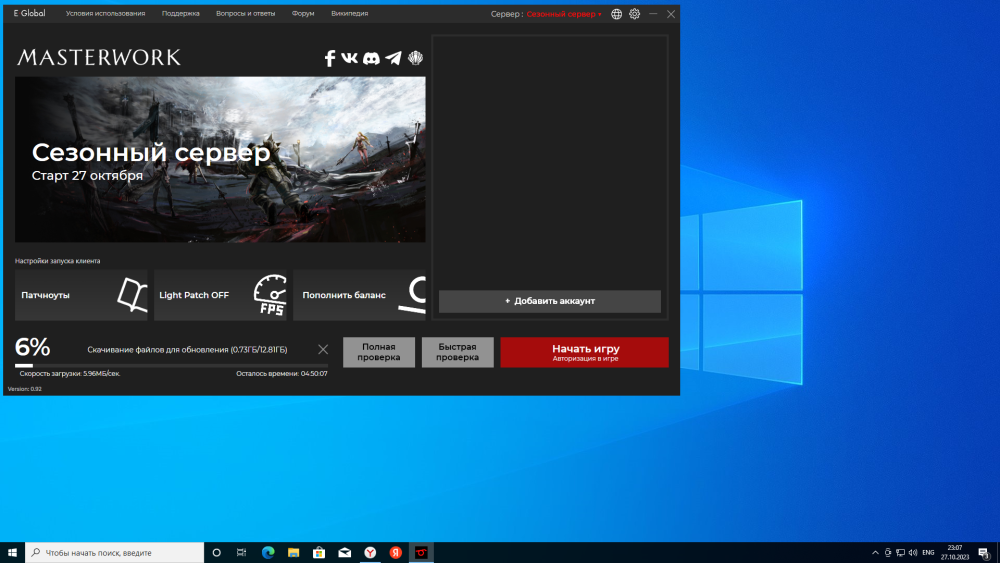This screenshot has height=563, width=1000.
Task: Open the Форум menu link
Action: pos(303,14)
